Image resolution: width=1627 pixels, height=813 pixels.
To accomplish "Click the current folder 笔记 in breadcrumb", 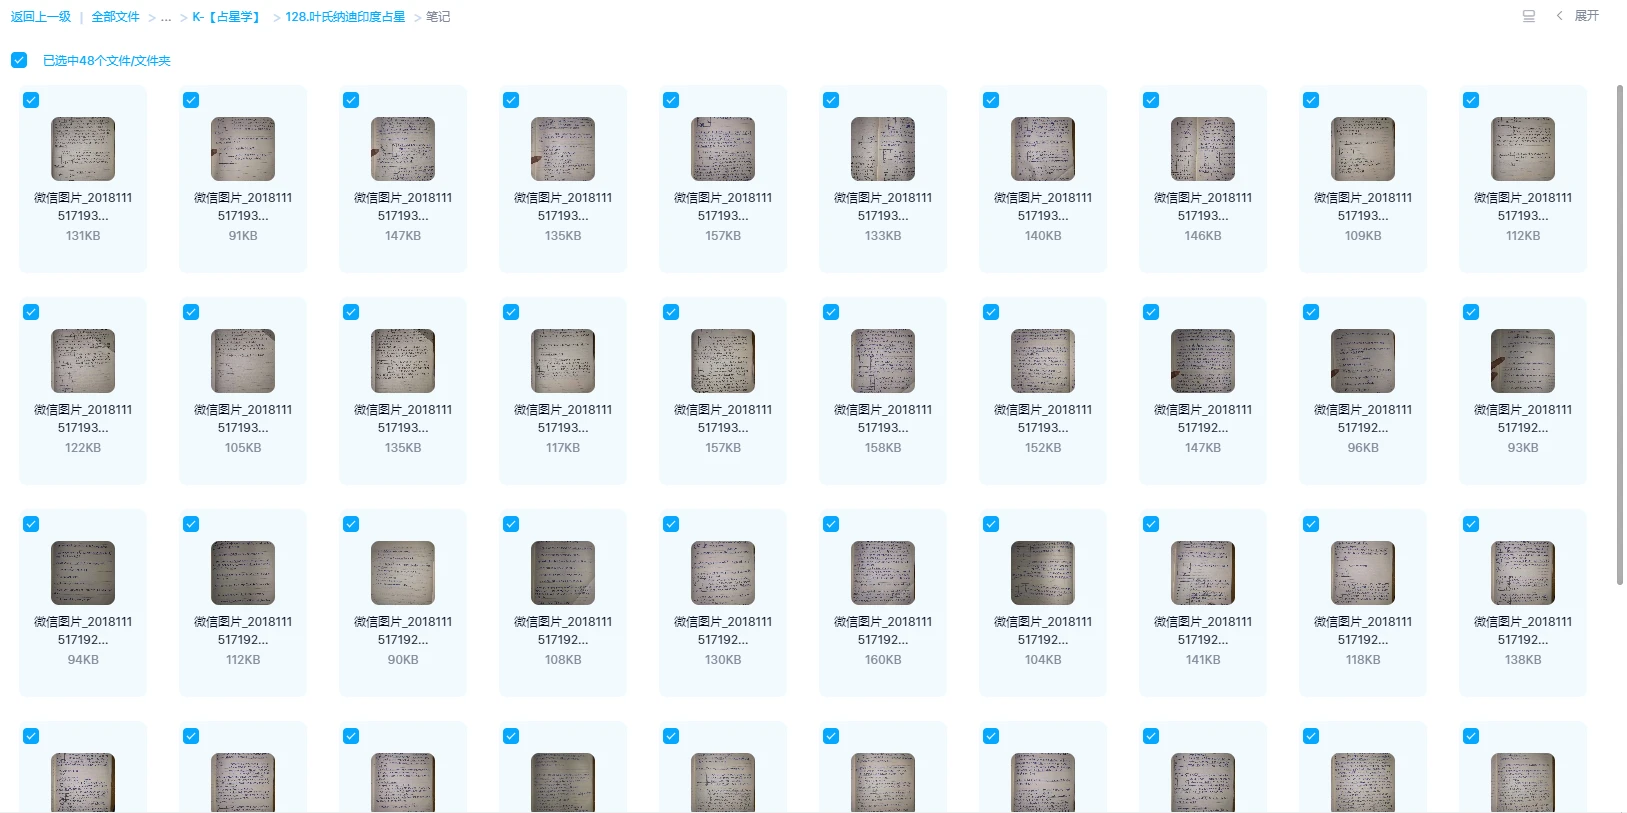I will 438,17.
